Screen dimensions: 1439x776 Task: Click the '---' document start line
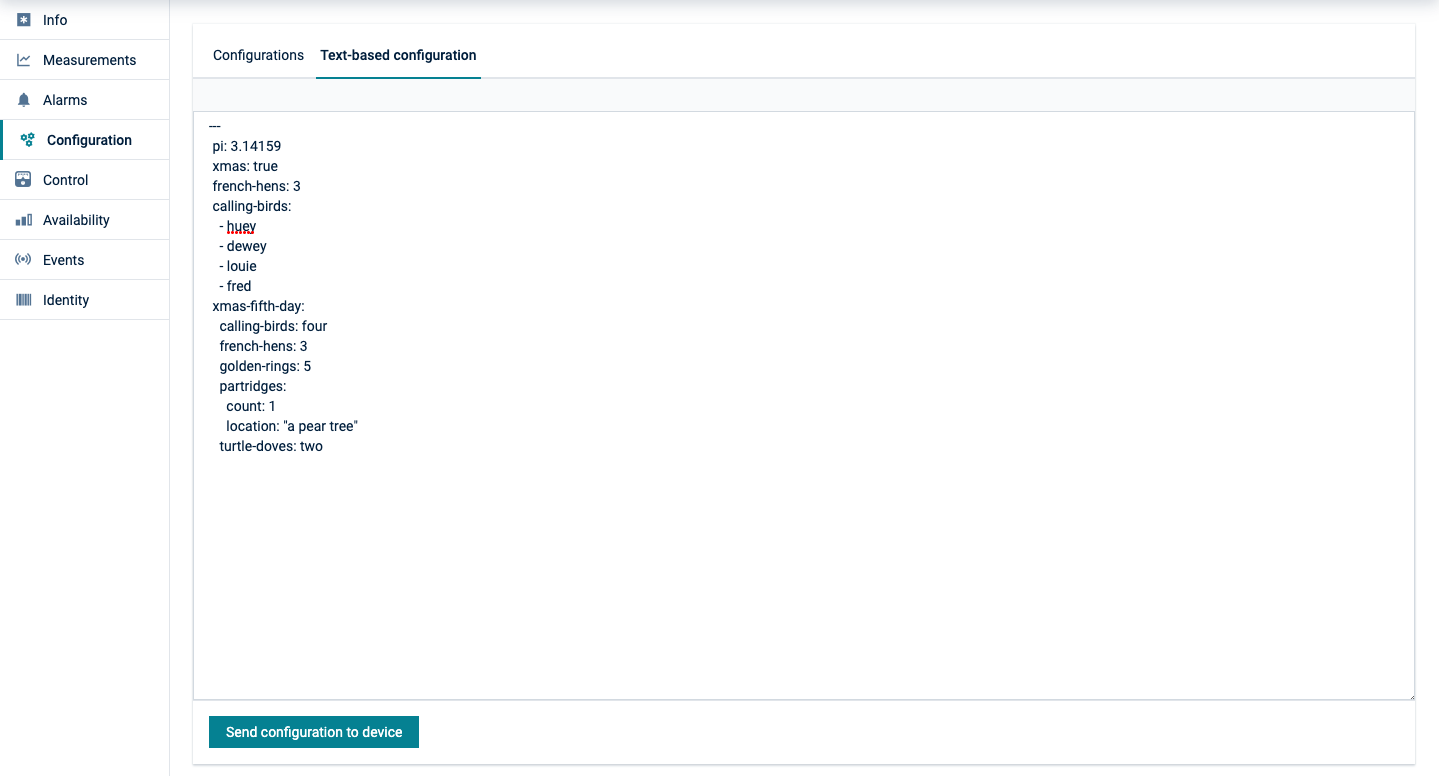click(x=214, y=126)
